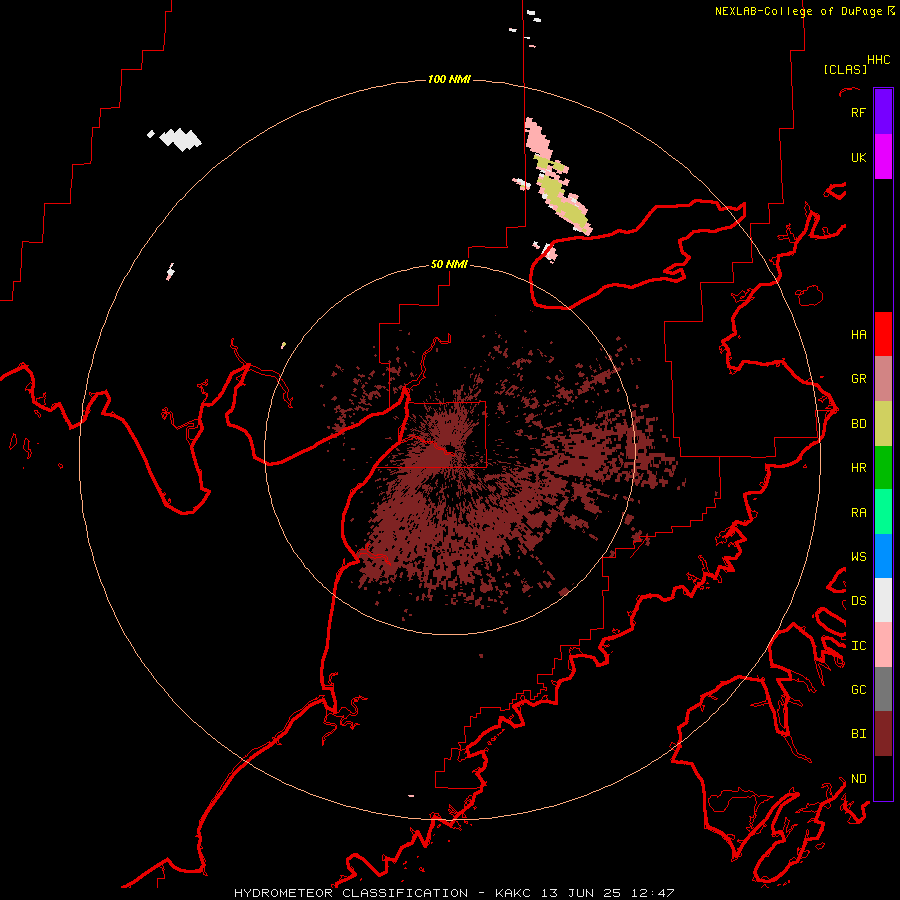The height and width of the screenshot is (900, 900).
Task: Click the "HHC" product label
Action: (x=878, y=60)
